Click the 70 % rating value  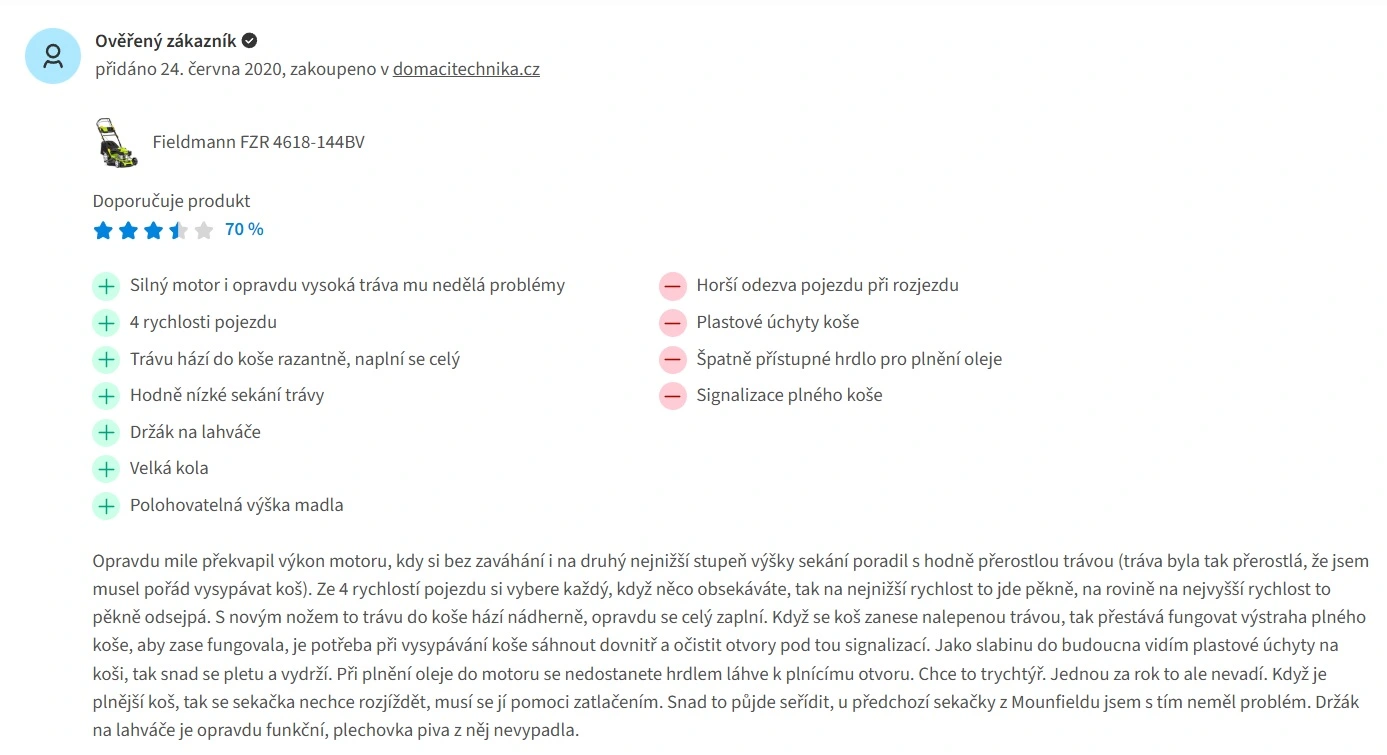tap(244, 230)
